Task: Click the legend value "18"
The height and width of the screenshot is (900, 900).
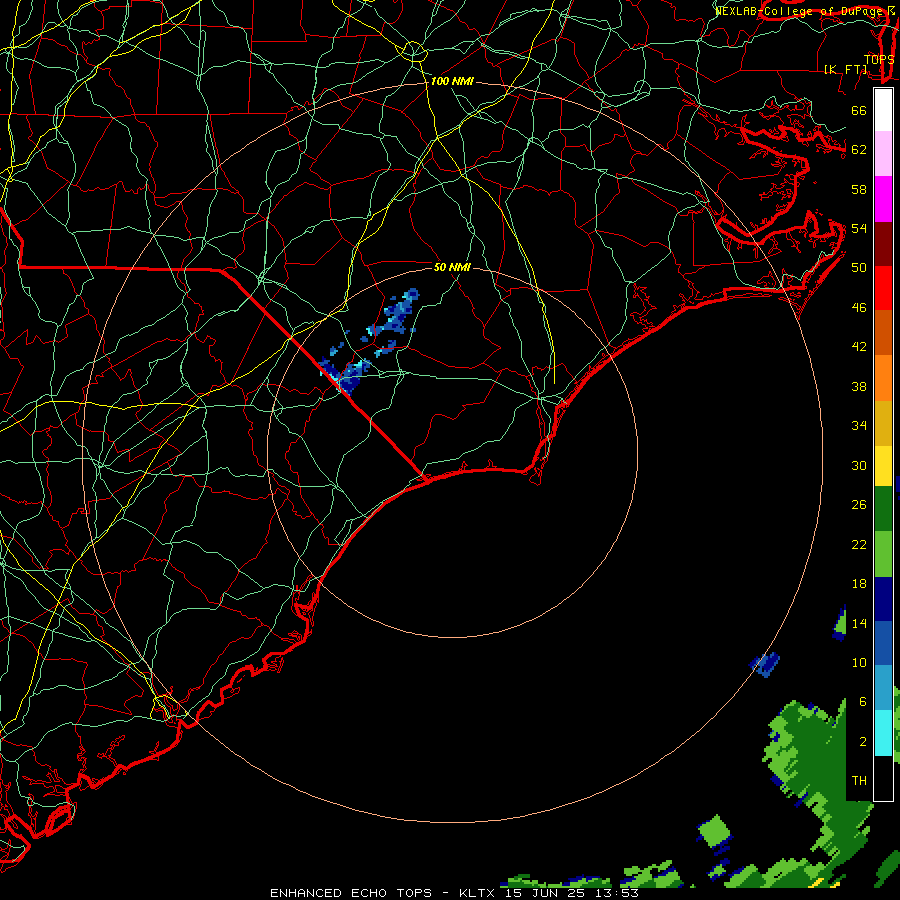Action: coord(859,584)
